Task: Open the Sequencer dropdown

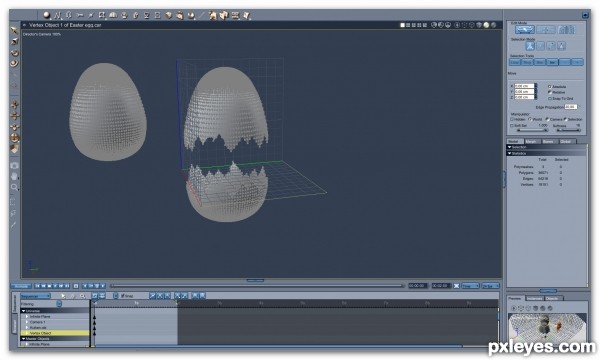Action: pyautogui.click(x=35, y=296)
